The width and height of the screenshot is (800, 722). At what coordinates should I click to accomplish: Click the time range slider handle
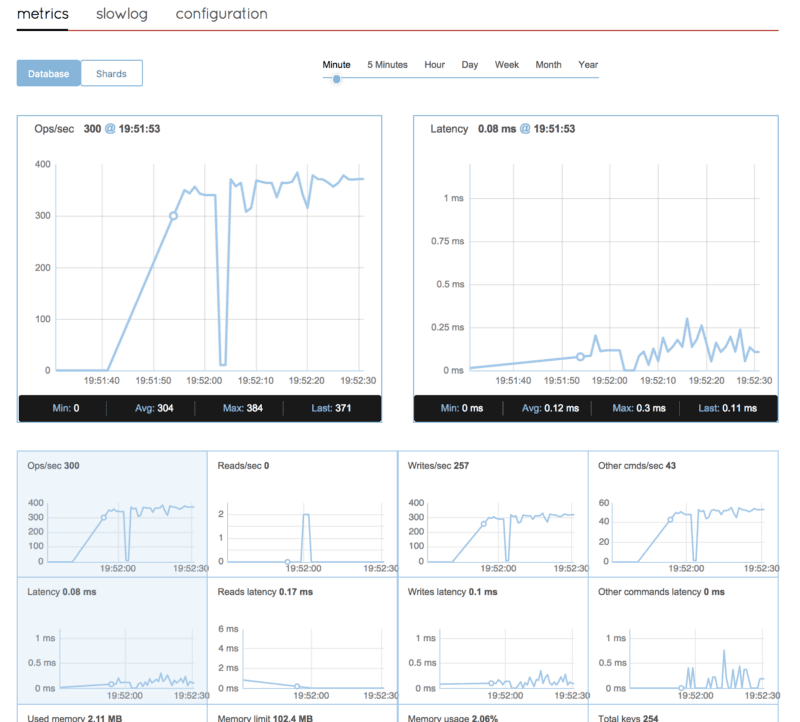pos(336,77)
